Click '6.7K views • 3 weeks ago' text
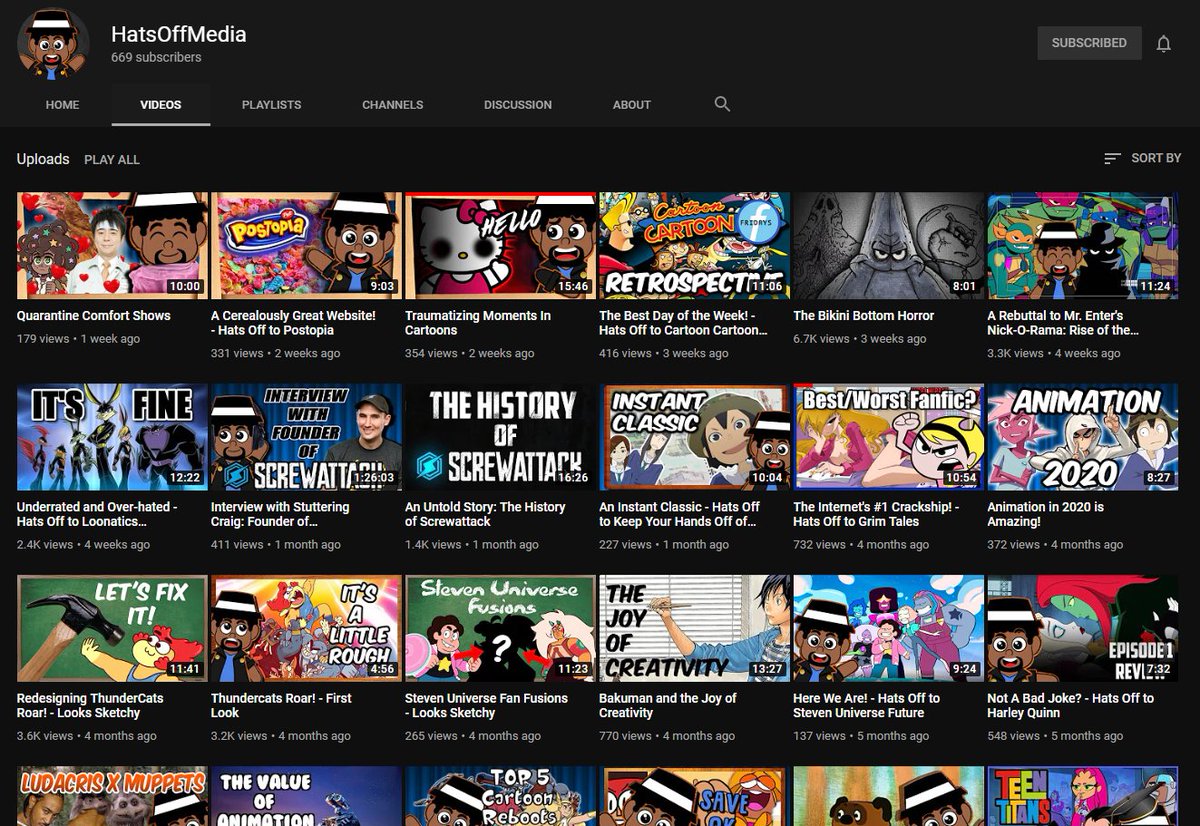The image size is (1200, 826). (861, 339)
